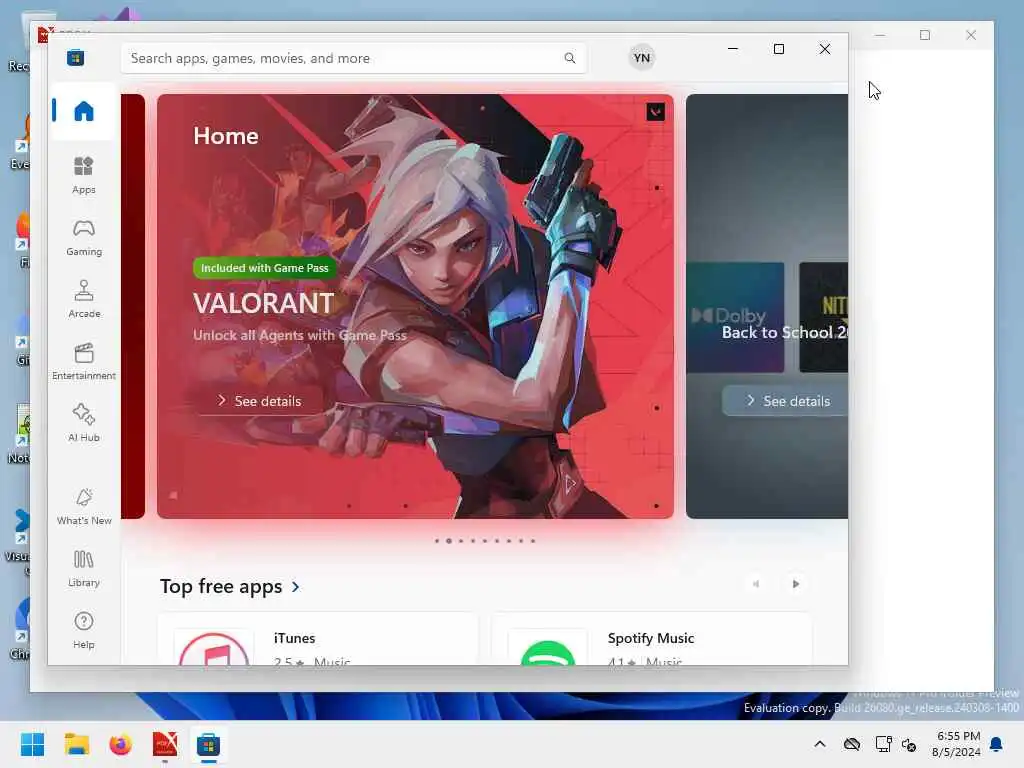Maximize the Microsoft Store window

(x=778, y=49)
